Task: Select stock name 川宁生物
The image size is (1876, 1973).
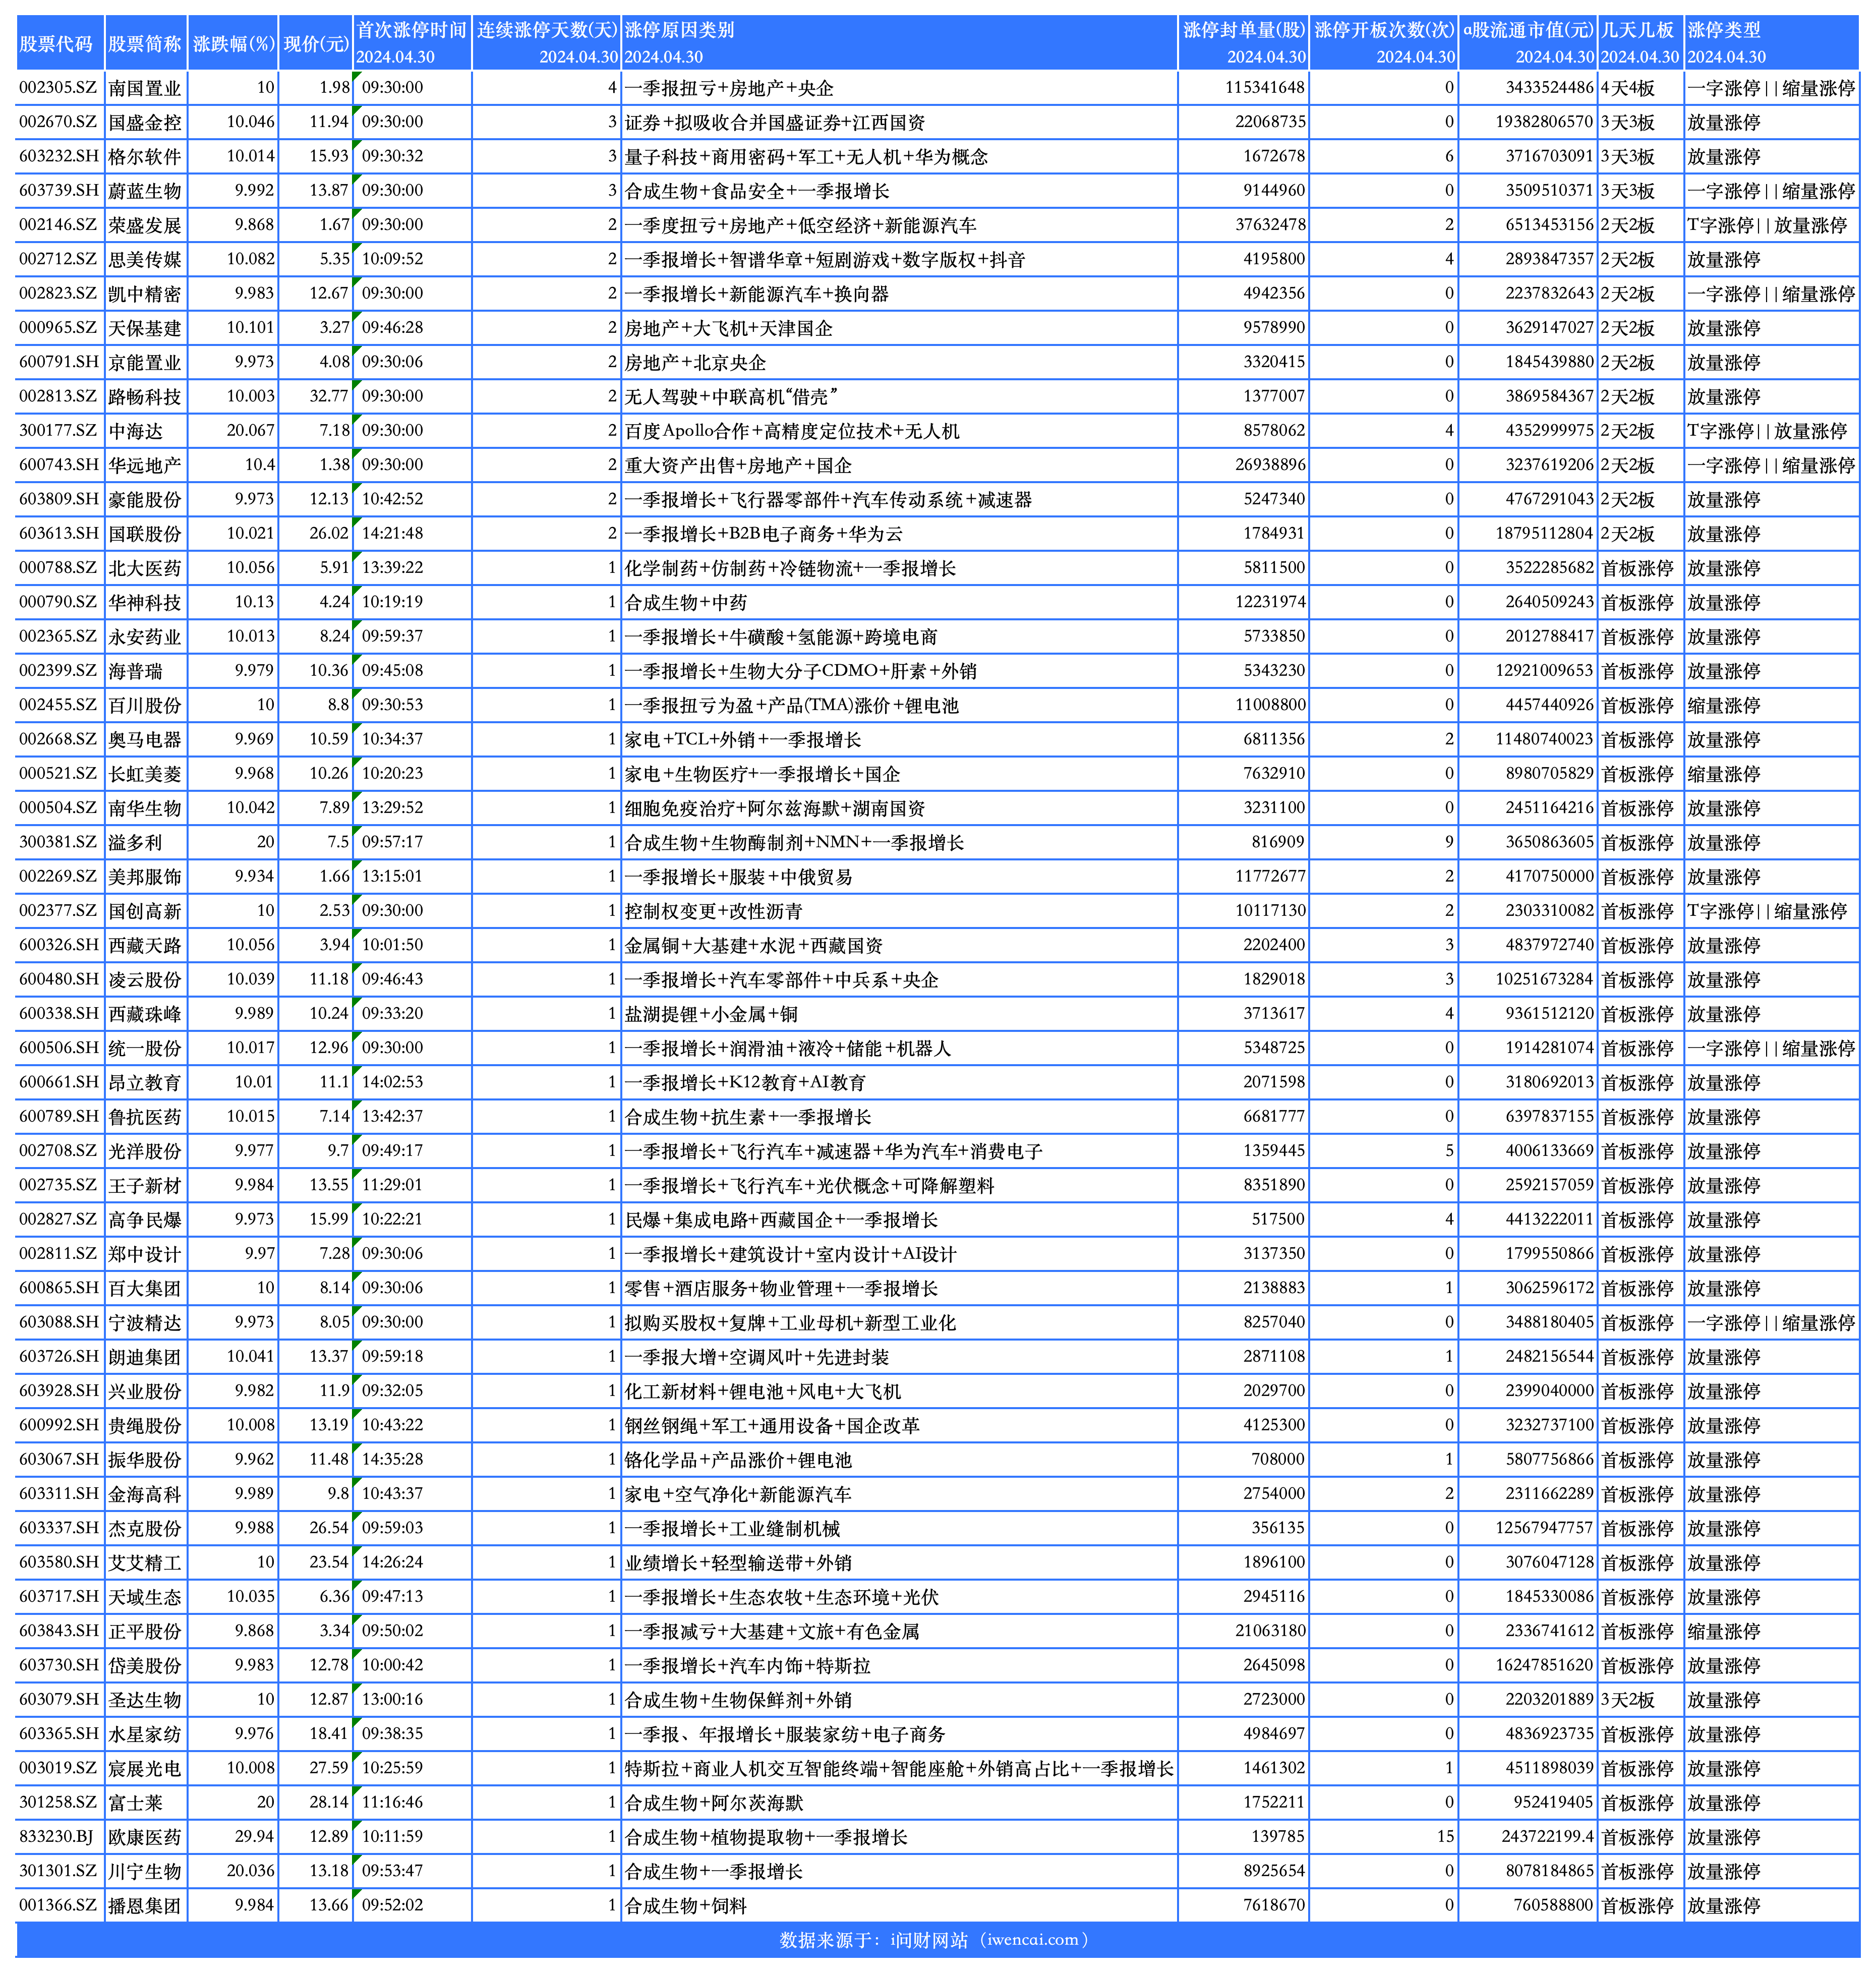Action: pos(145,1871)
